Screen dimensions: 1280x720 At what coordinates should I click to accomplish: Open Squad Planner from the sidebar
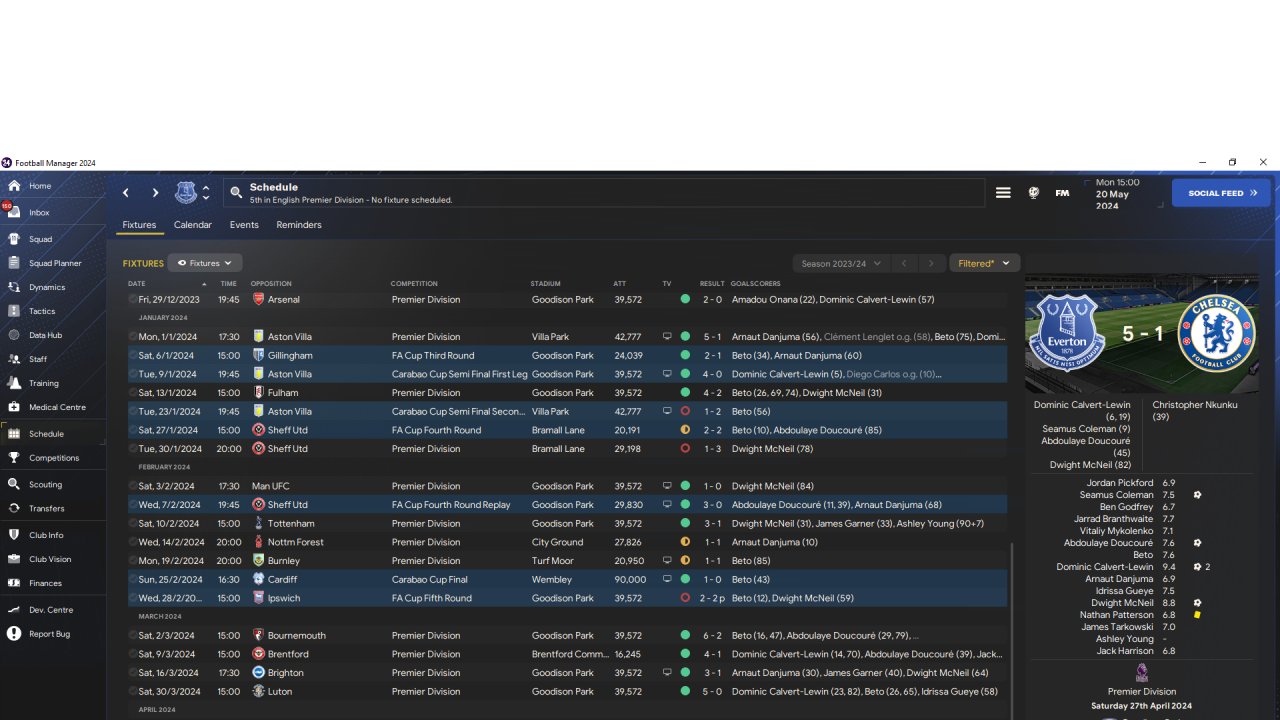[55, 264]
